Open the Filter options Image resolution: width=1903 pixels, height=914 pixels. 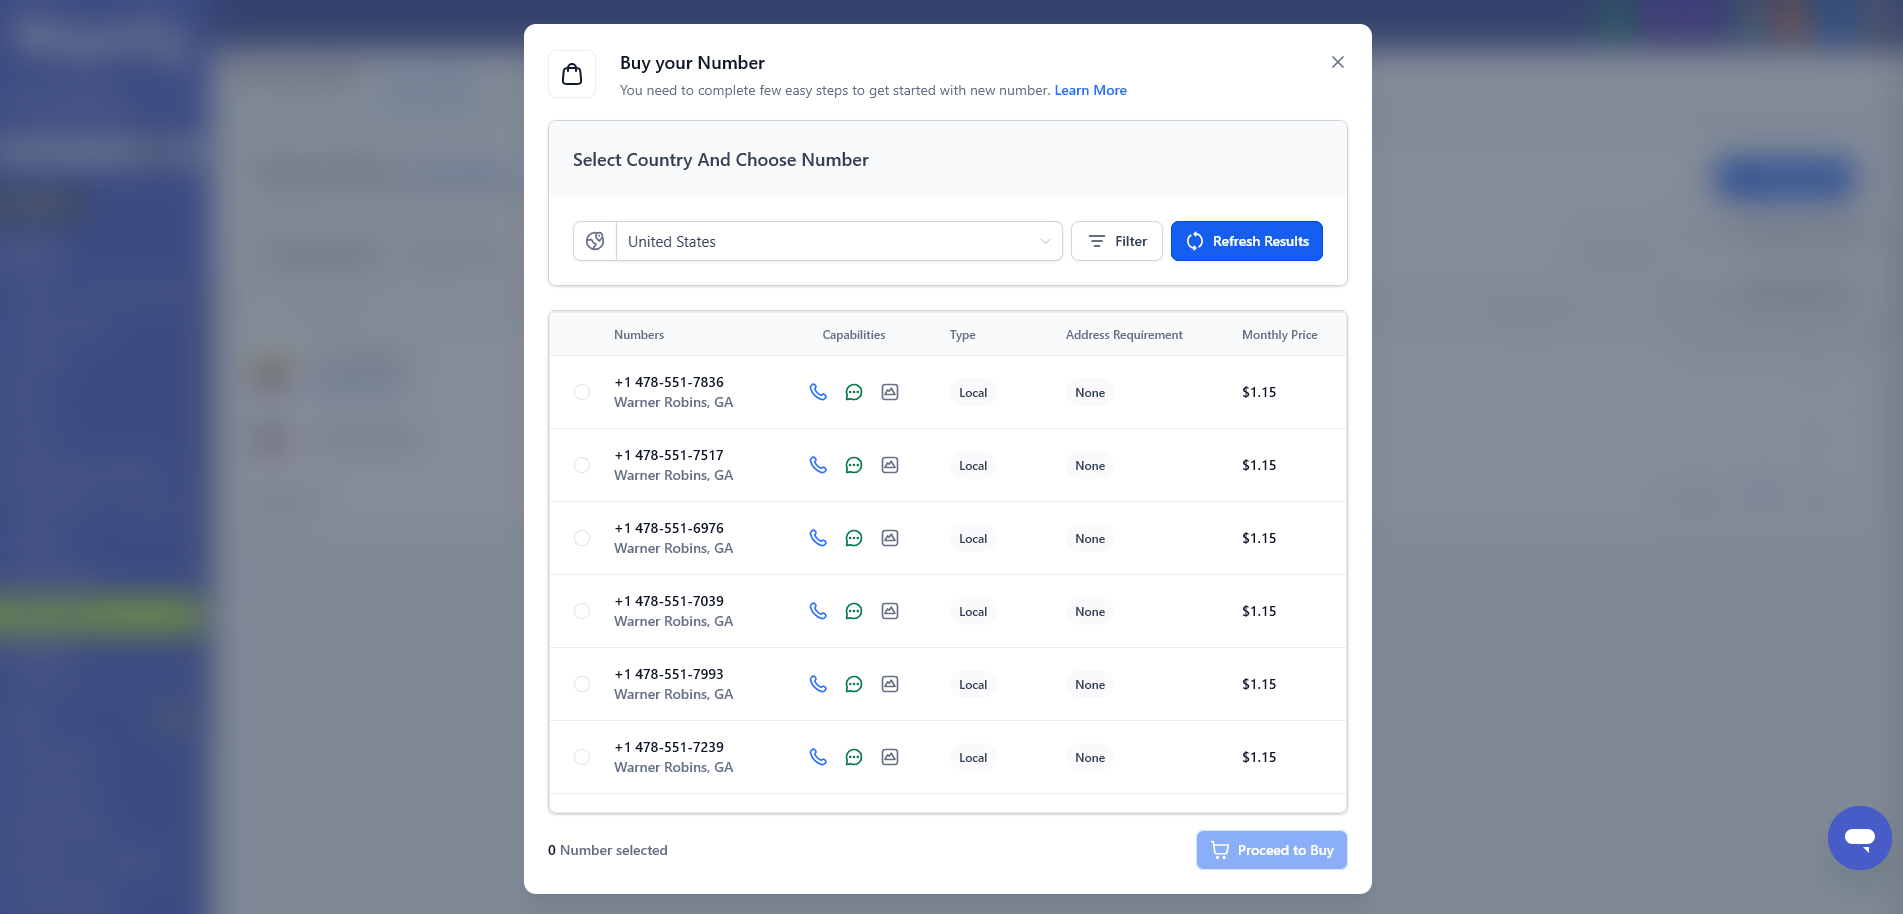tap(1116, 241)
